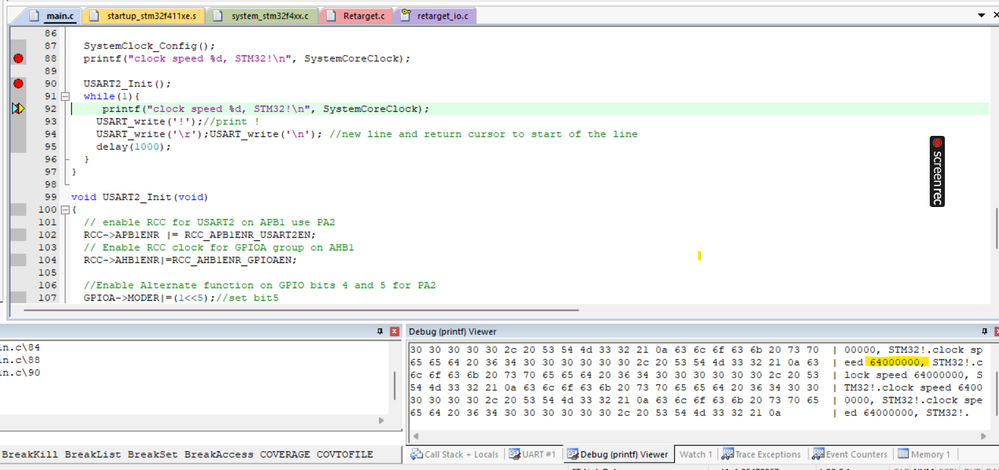Viewport: 999px width, 470px height.
Task: Collapse USART2_Init function fold at line 100
Action: 64,210
